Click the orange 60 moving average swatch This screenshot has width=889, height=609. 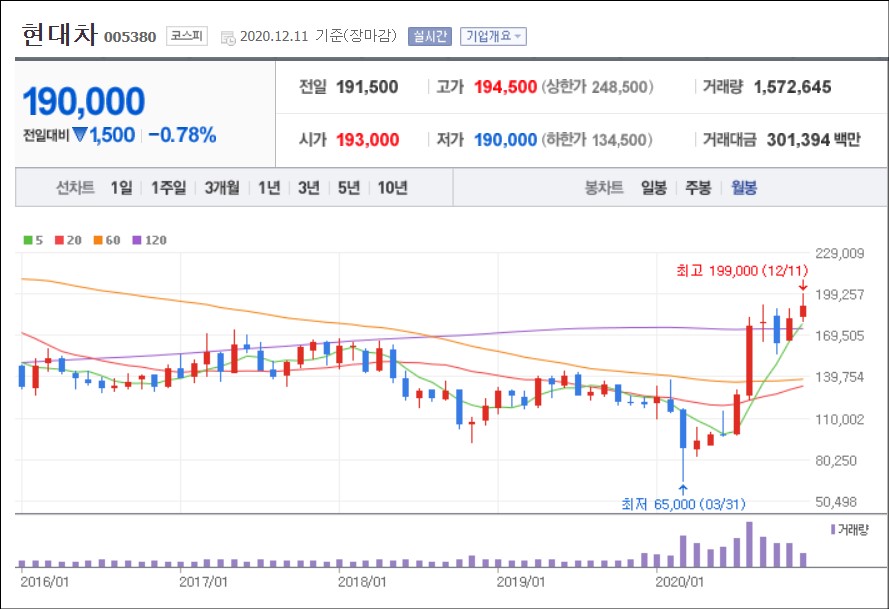[x=98, y=240]
